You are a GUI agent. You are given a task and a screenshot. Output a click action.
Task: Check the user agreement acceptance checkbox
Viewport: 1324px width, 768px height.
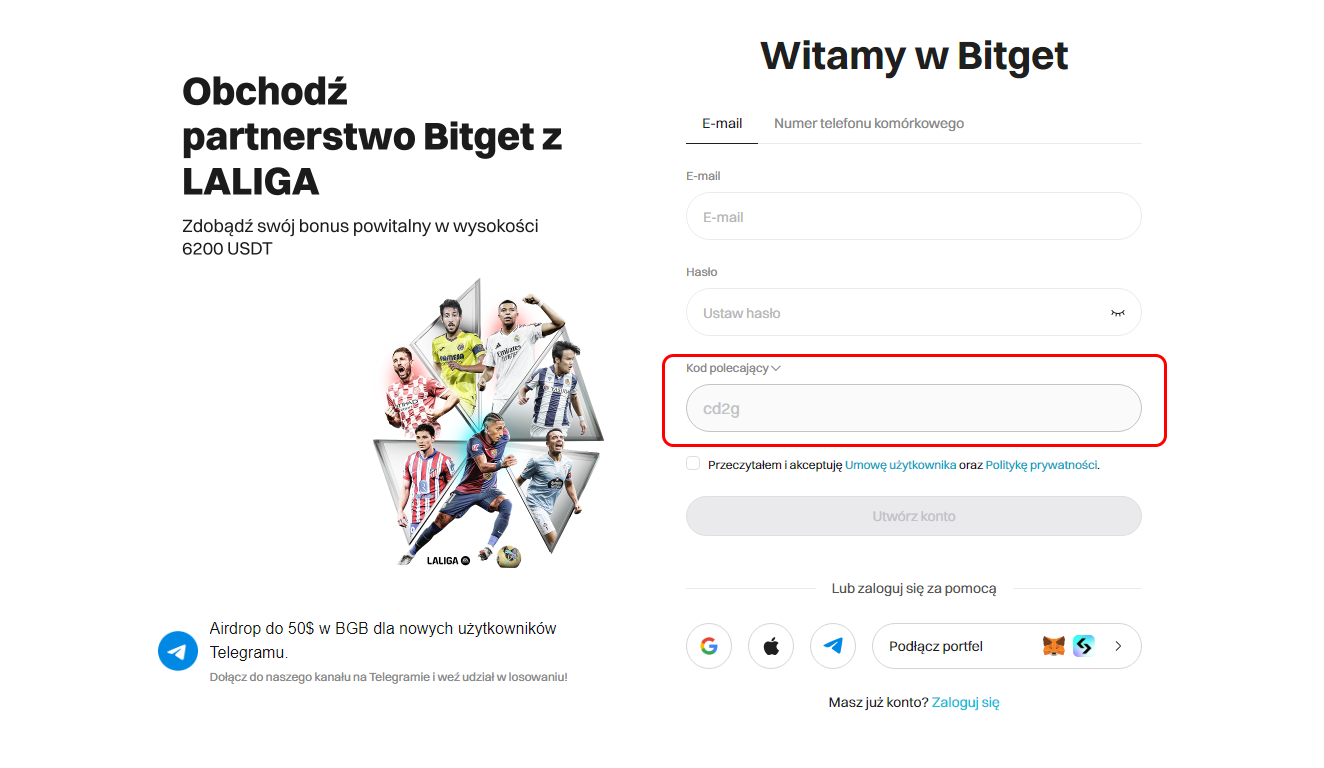coord(693,463)
